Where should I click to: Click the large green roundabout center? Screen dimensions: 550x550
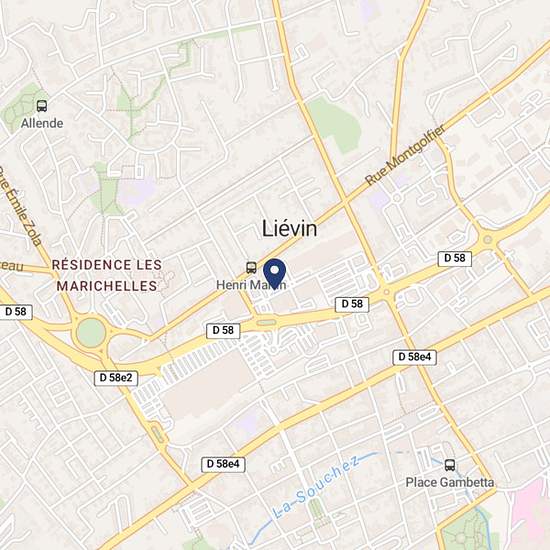(91, 333)
